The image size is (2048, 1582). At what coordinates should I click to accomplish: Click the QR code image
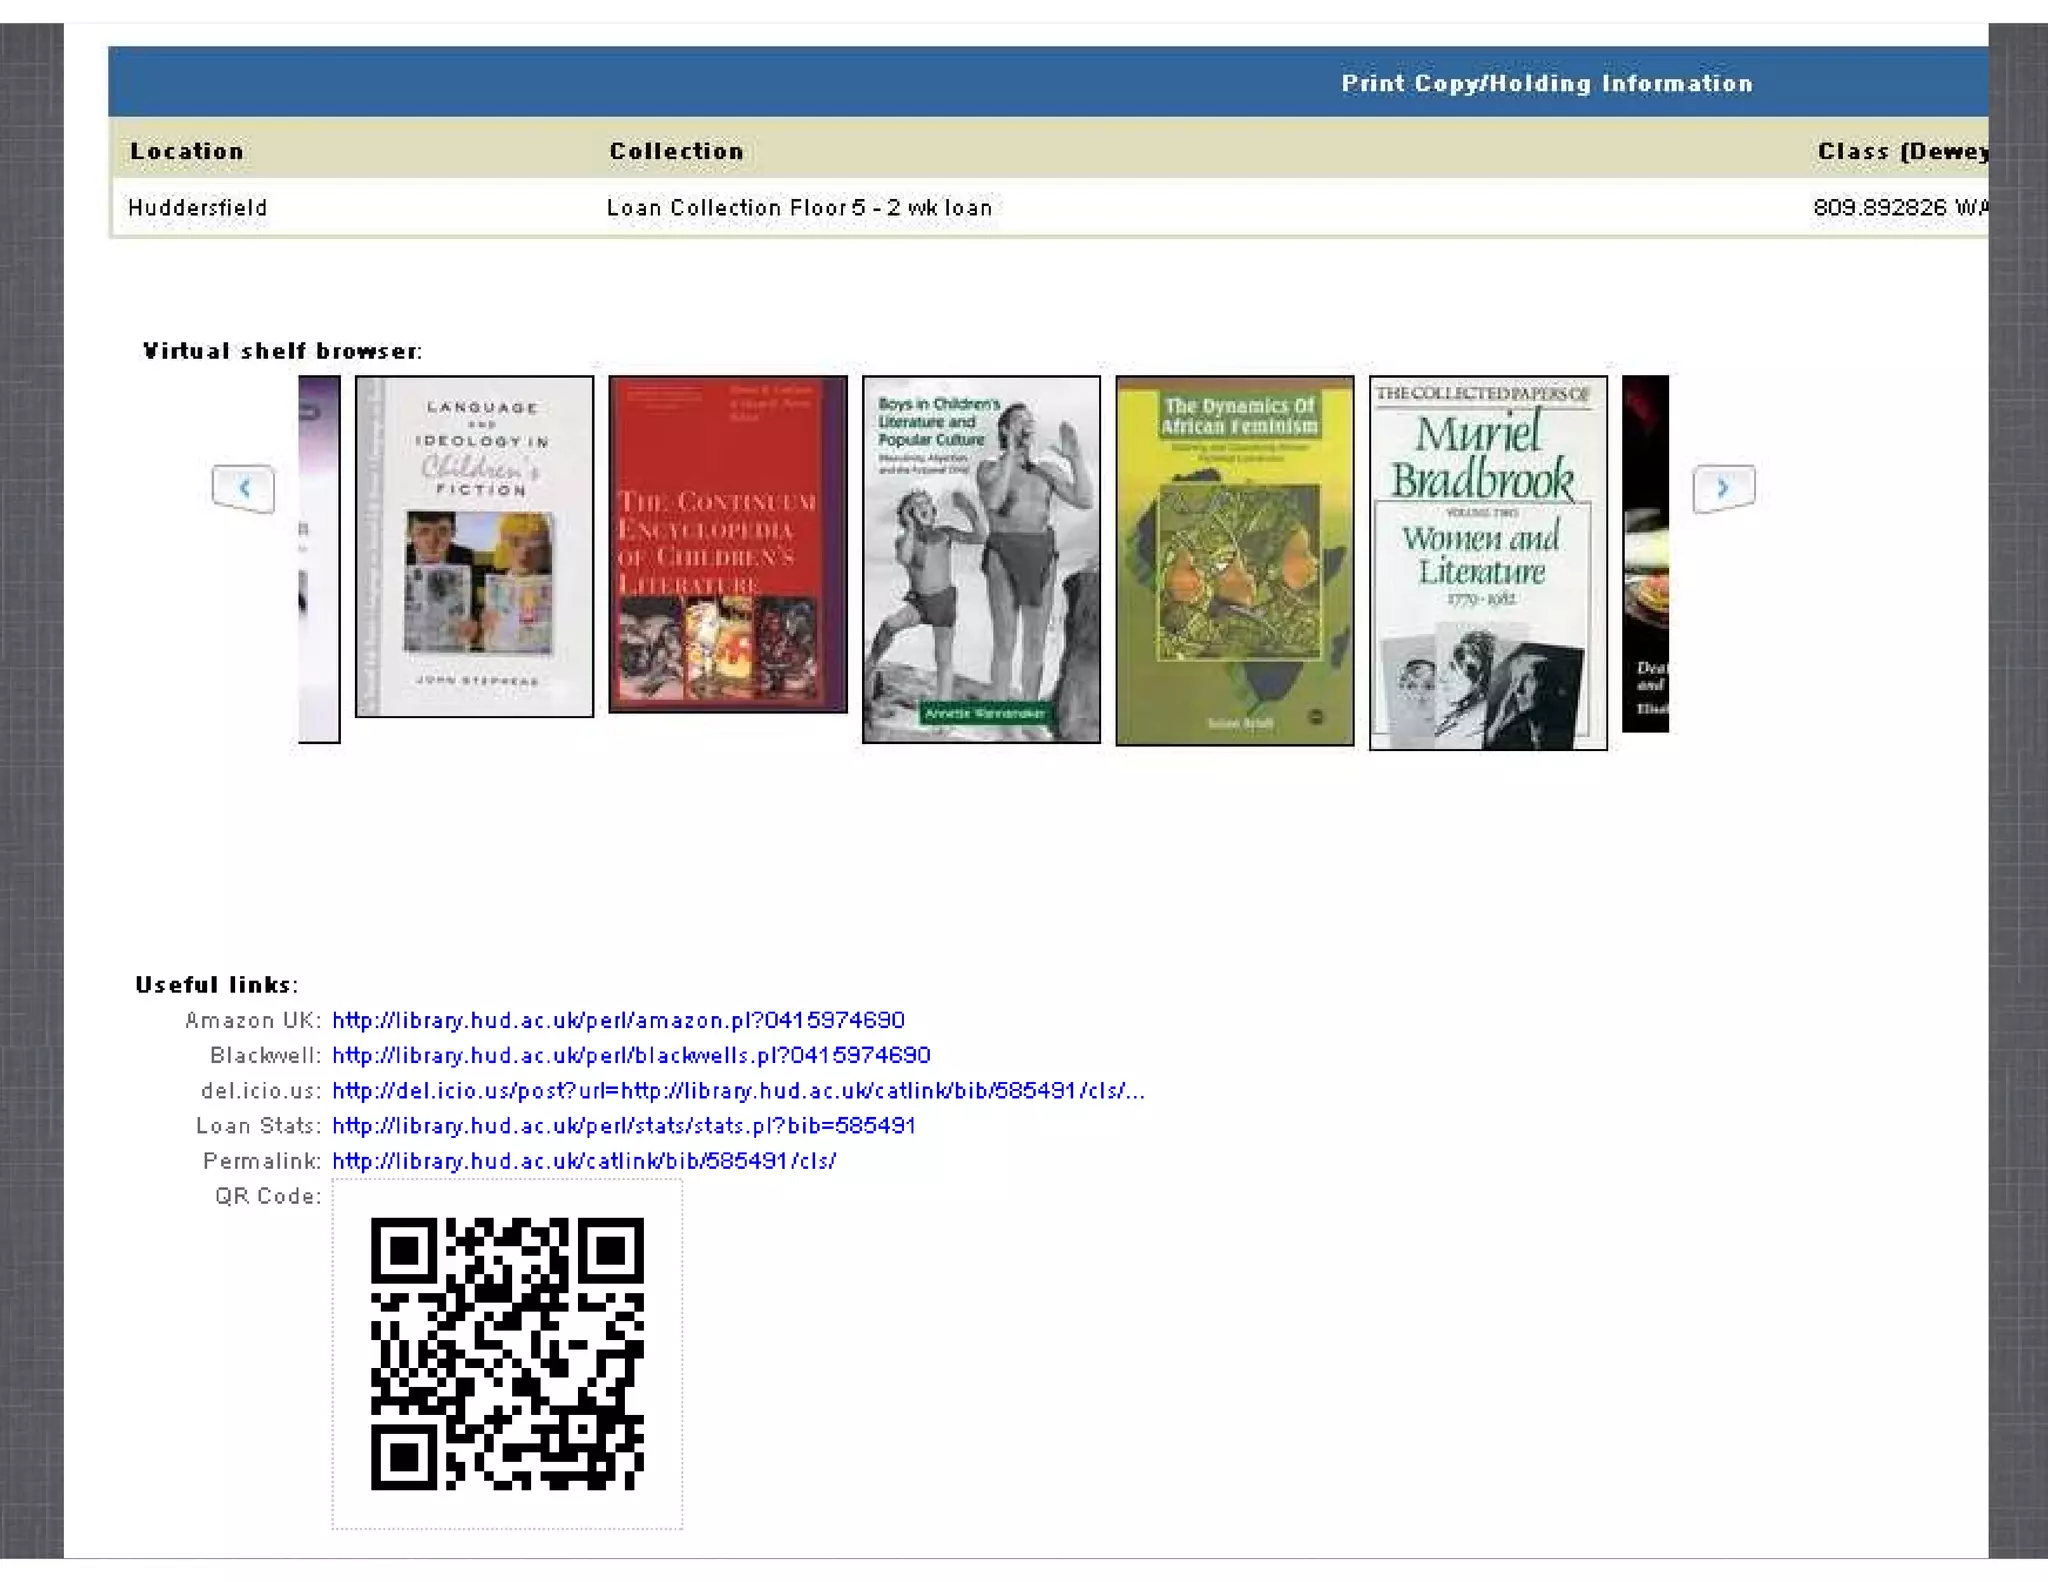(507, 1353)
